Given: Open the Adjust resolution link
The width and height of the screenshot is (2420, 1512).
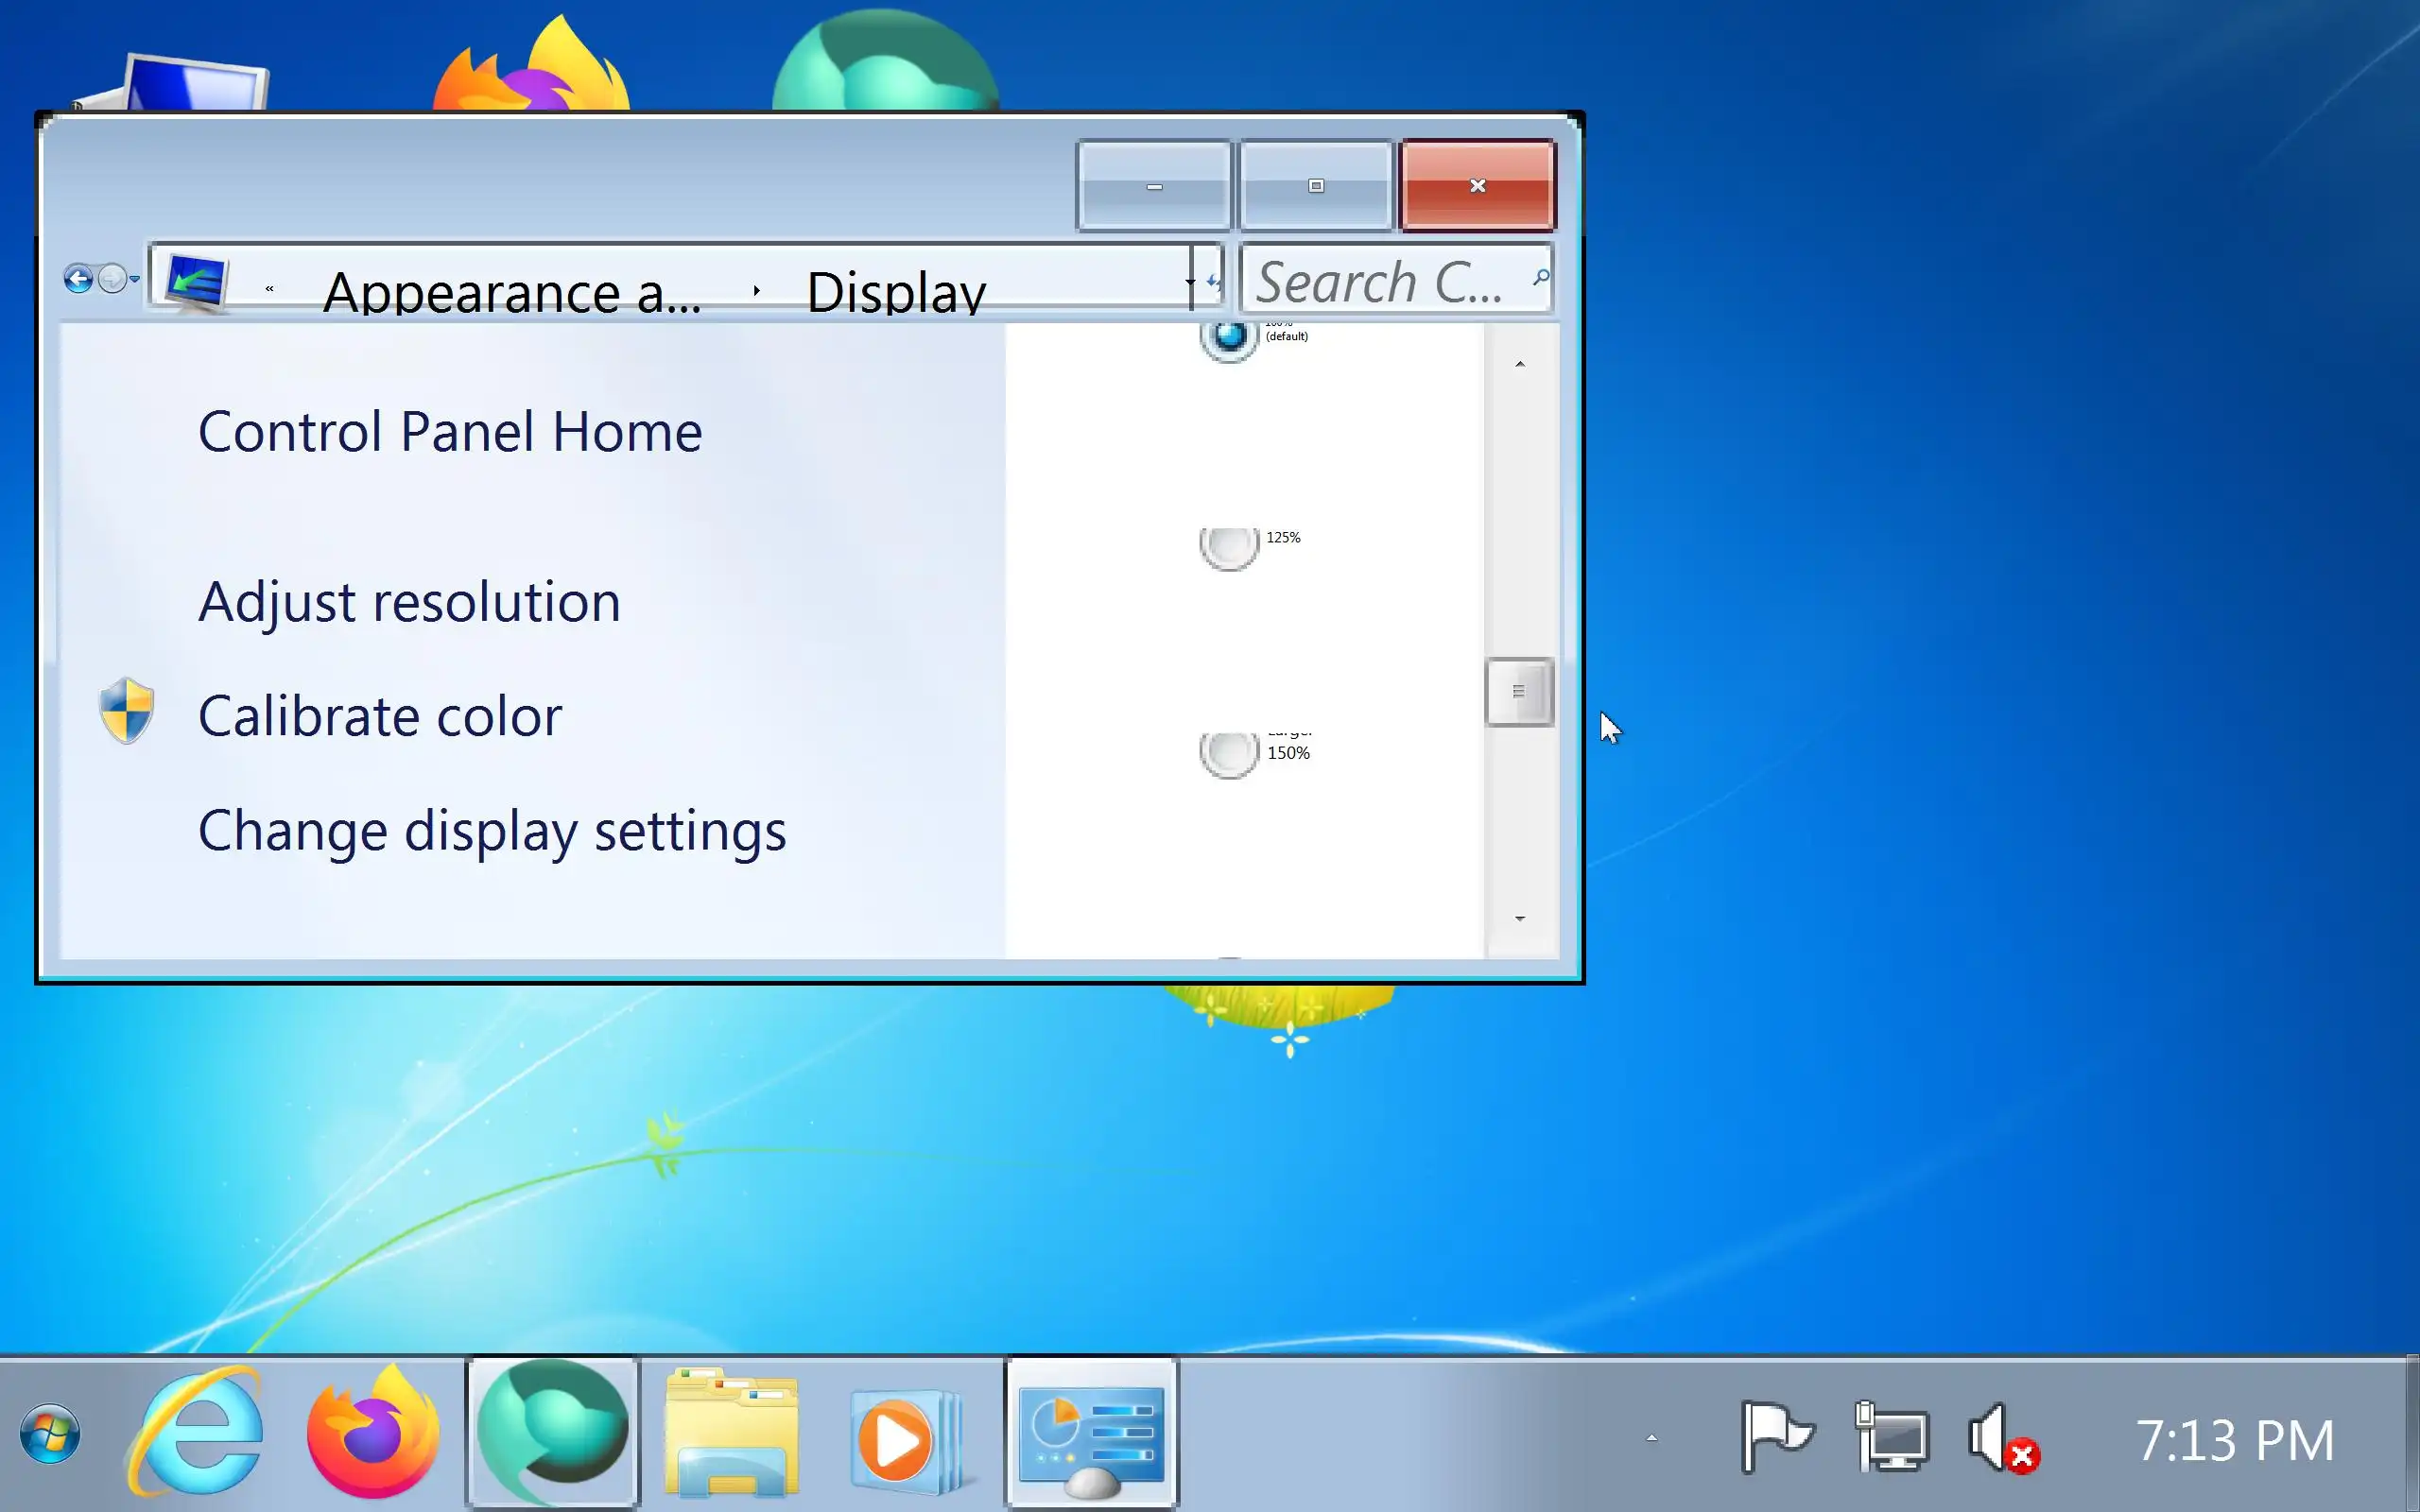Looking at the screenshot, I should (x=409, y=602).
